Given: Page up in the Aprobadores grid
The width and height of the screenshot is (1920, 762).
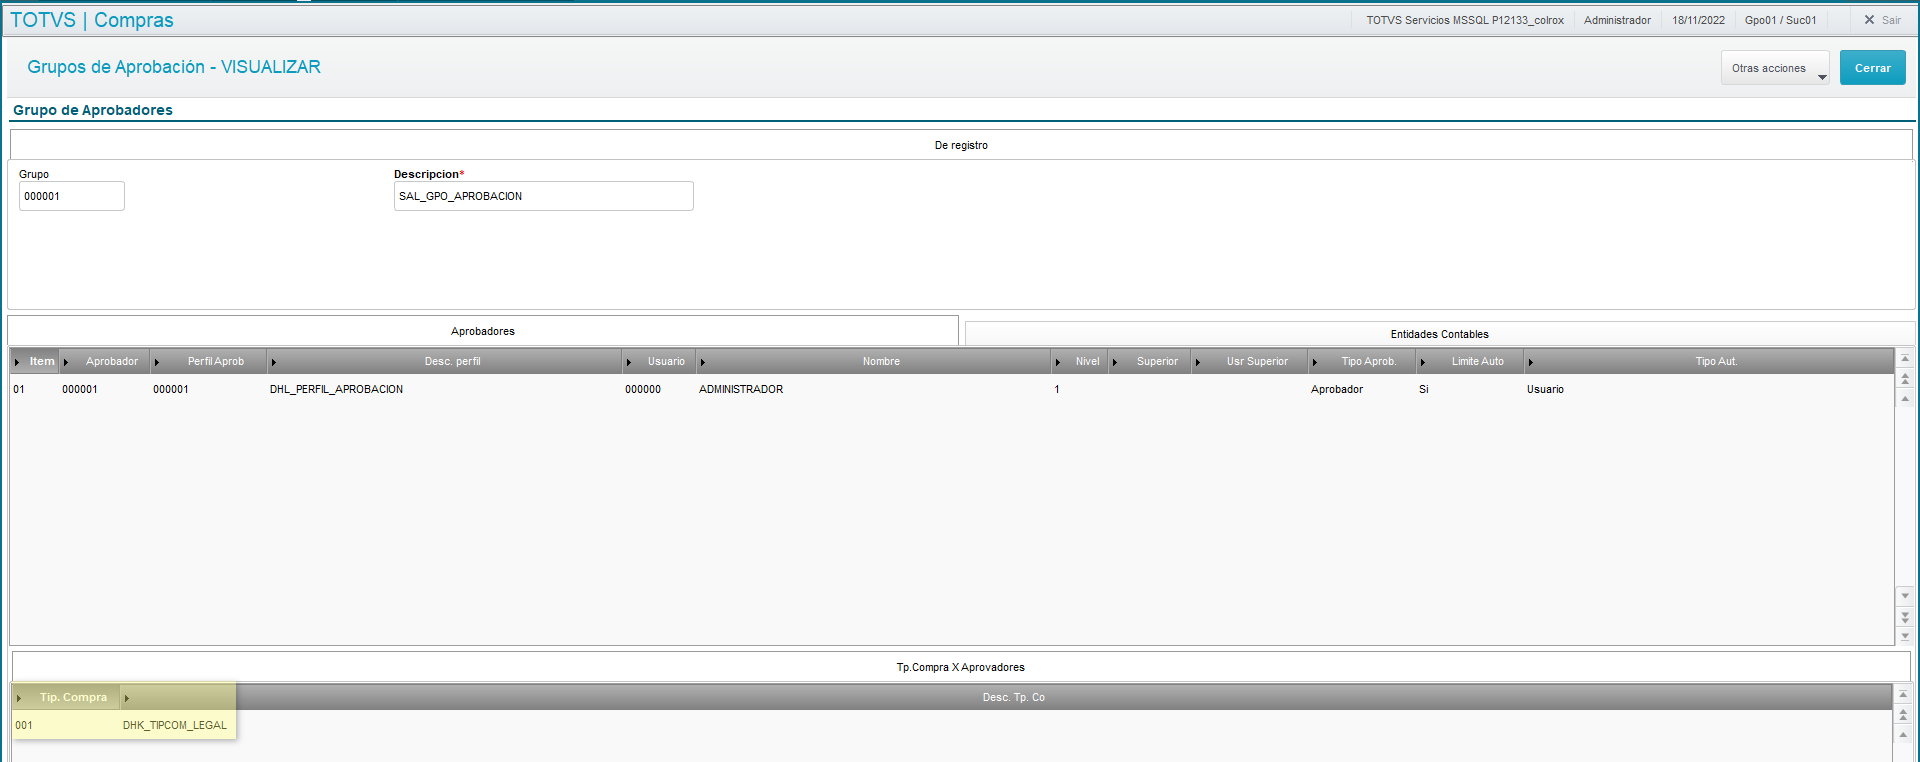Looking at the screenshot, I should tap(1905, 378).
